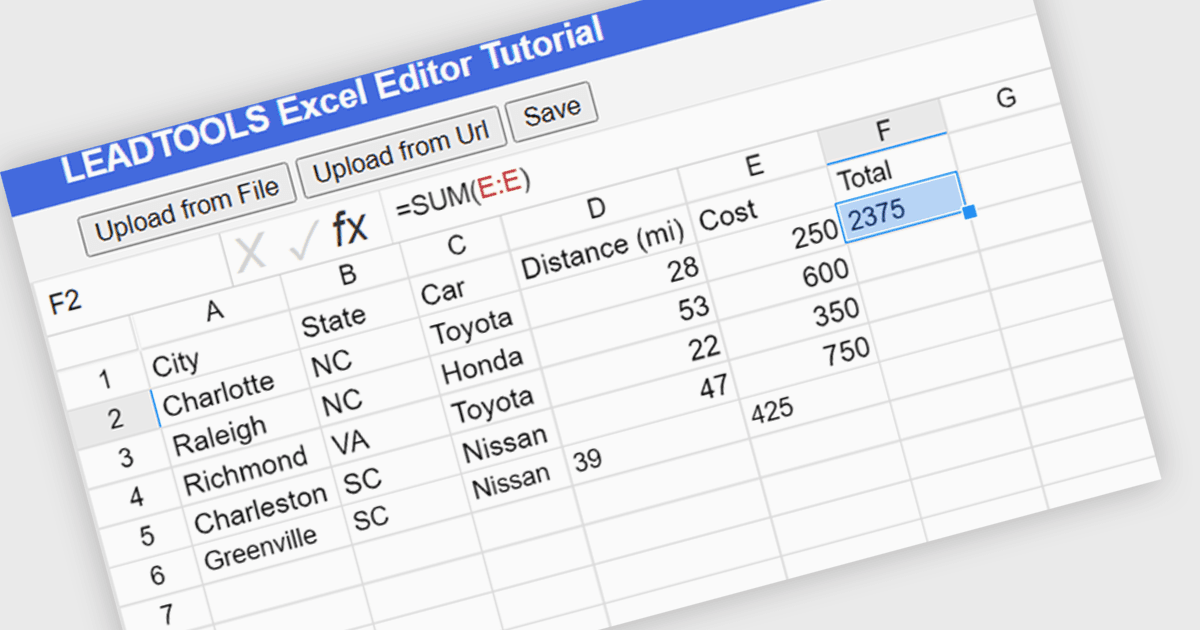Select row header 5
Viewport: 1200px width, 630px height.
pos(146,536)
